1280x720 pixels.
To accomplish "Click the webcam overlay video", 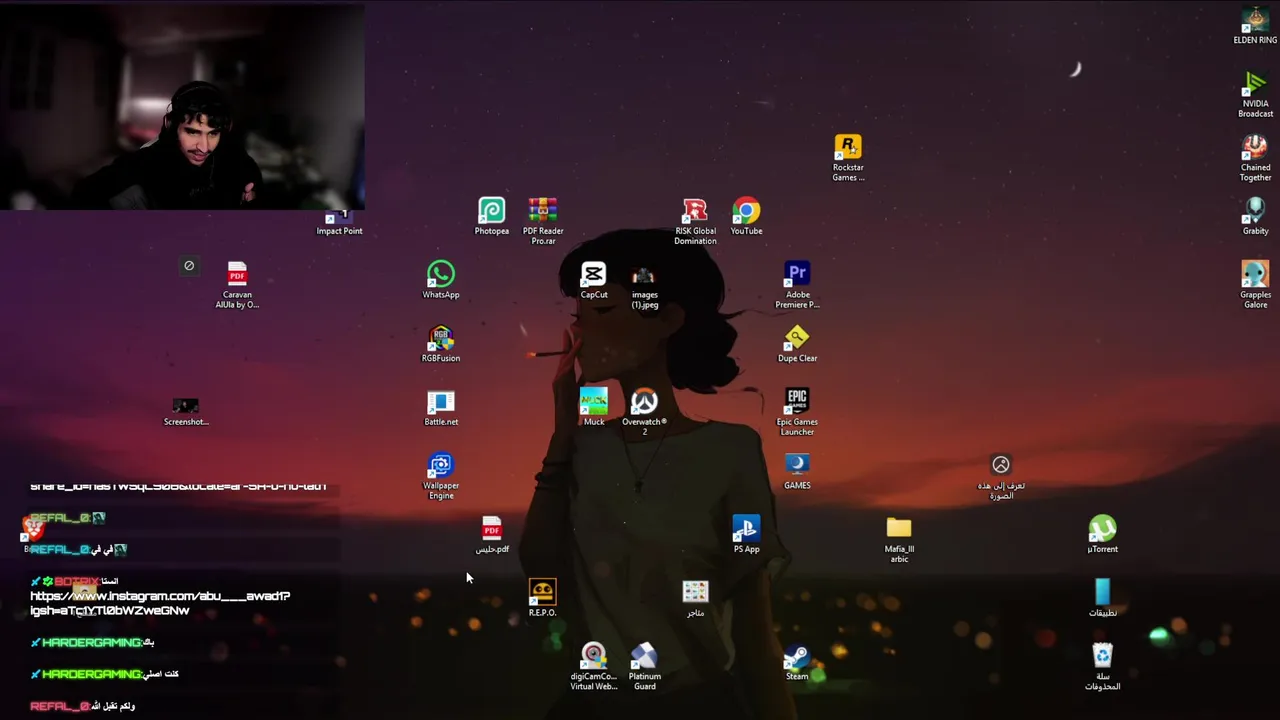I will tap(182, 105).
